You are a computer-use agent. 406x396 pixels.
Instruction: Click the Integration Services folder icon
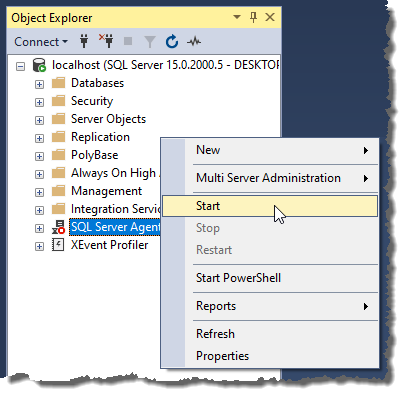click(x=59, y=209)
